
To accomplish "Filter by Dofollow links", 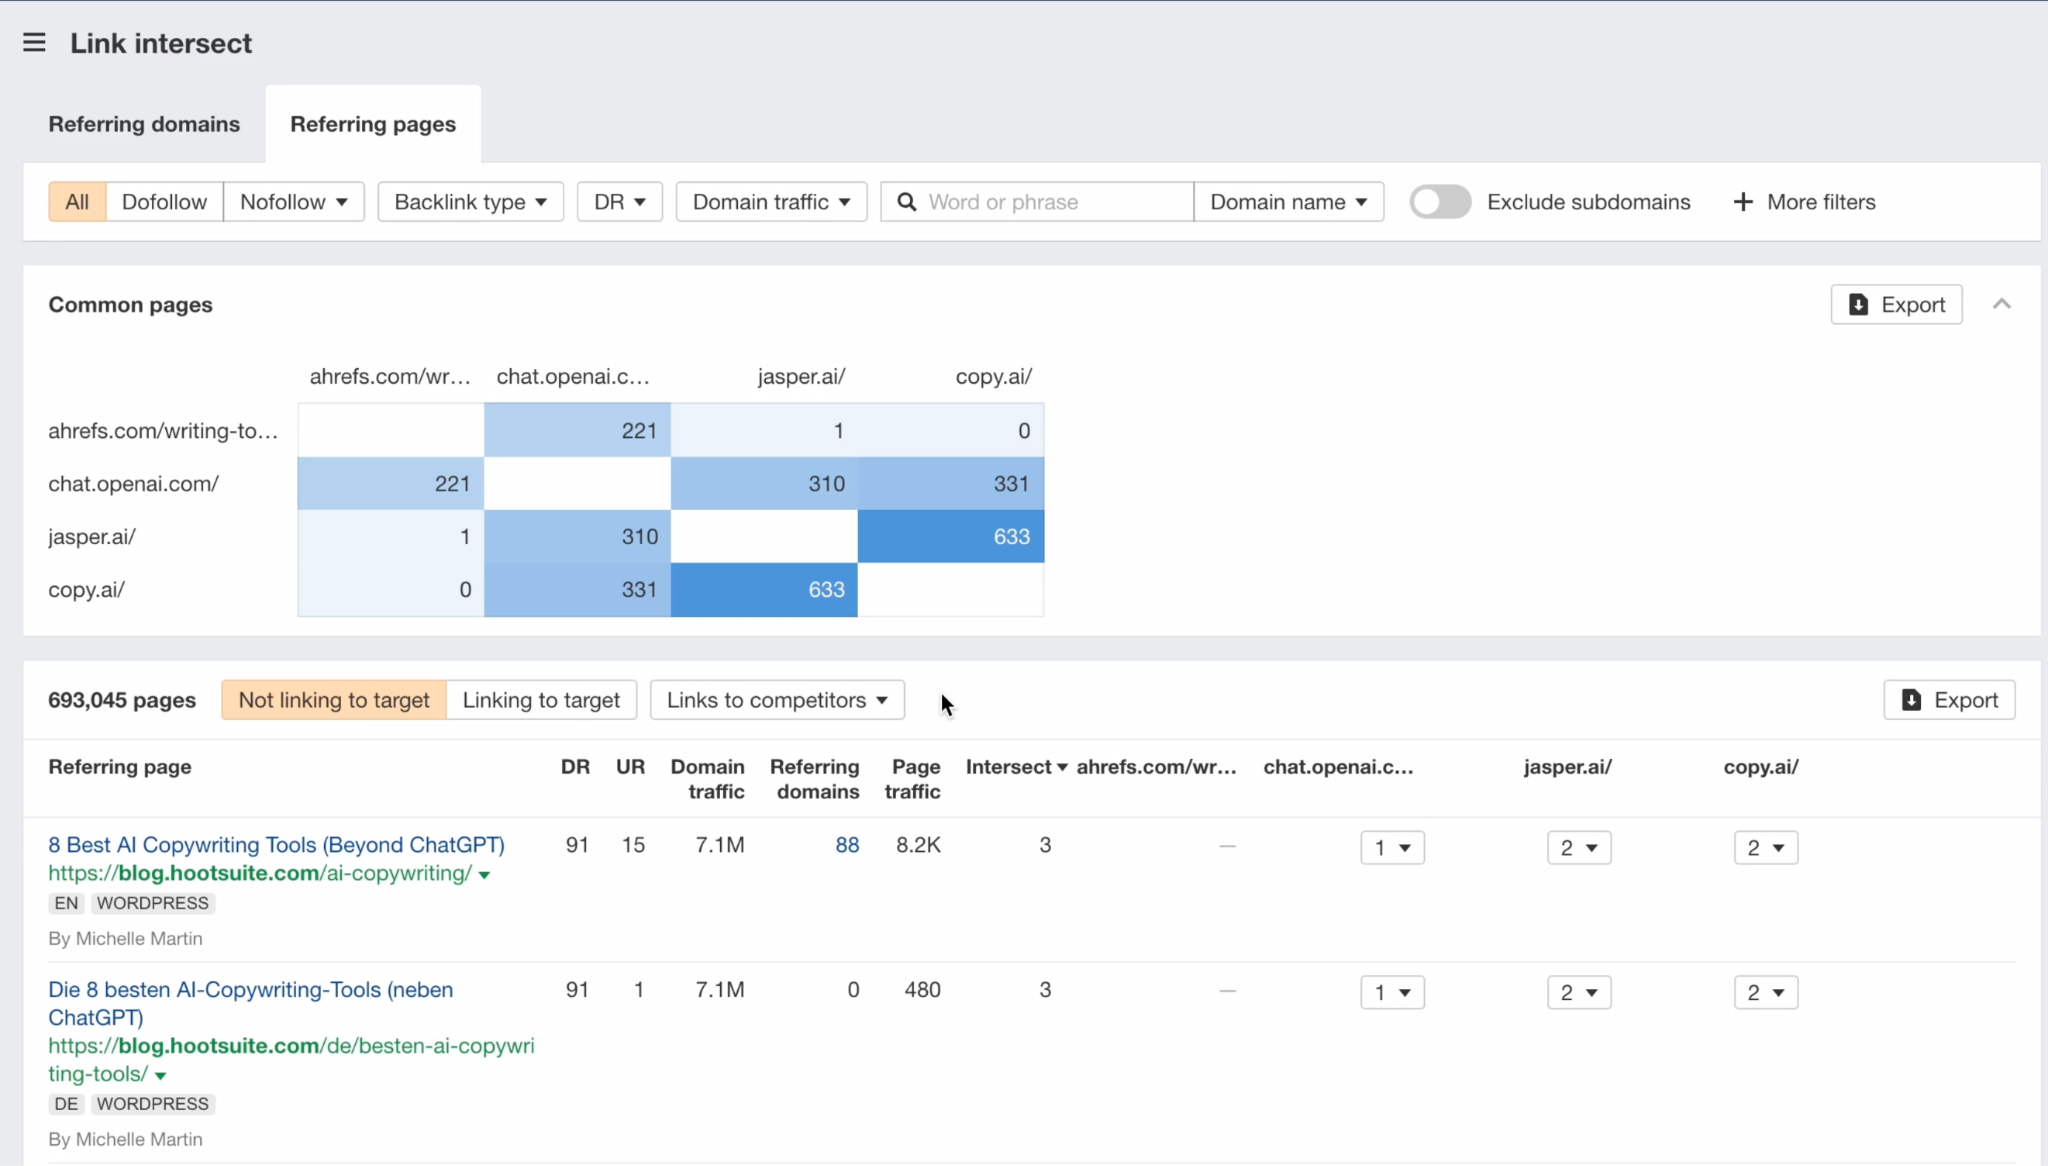I will click(x=164, y=202).
